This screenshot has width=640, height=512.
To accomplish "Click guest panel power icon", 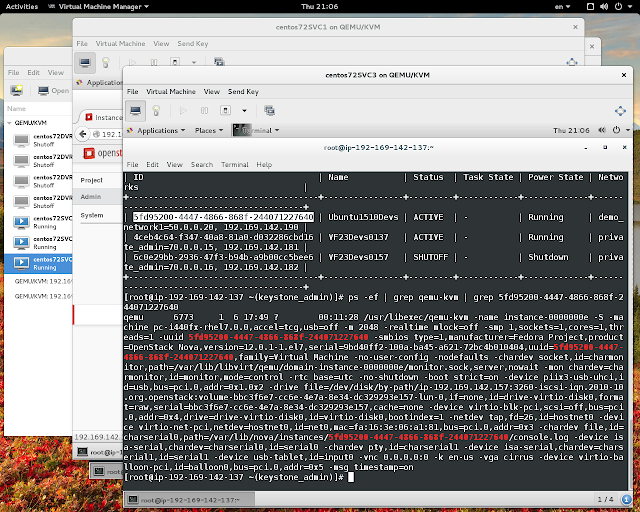I will [x=616, y=130].
